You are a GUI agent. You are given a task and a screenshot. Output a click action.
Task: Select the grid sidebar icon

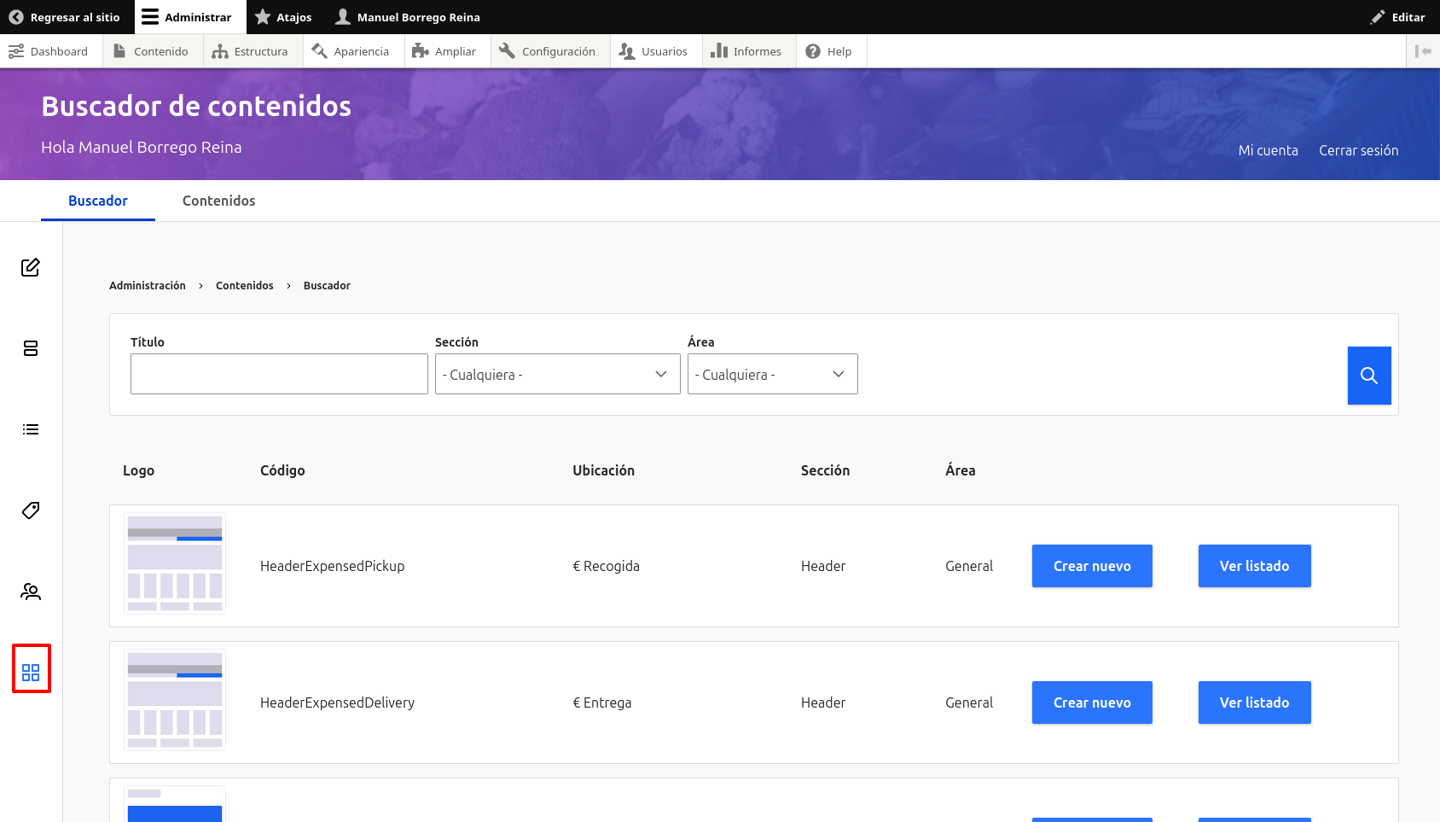point(31,672)
